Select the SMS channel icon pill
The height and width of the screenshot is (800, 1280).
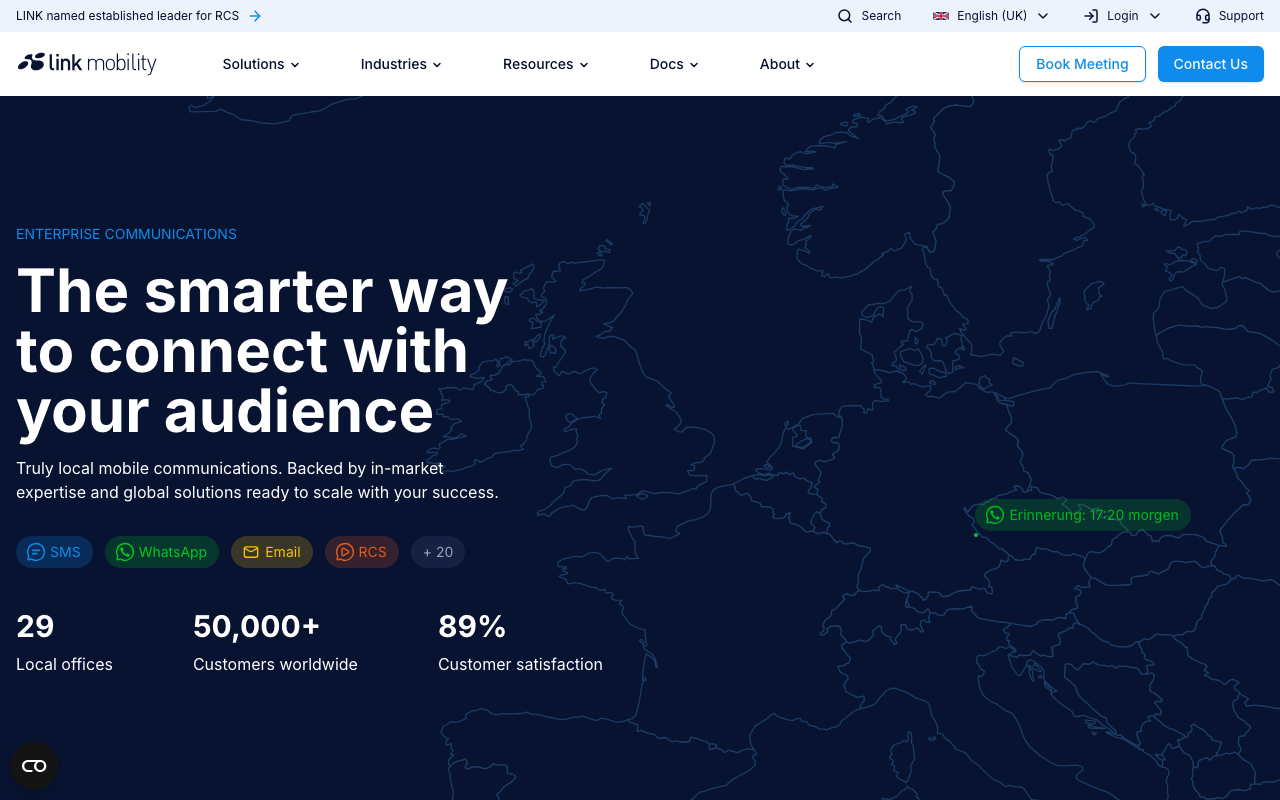click(36, 552)
